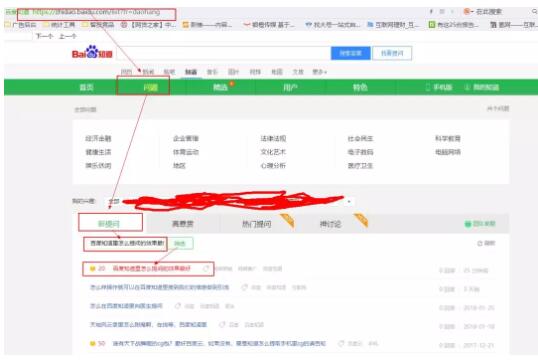The width and height of the screenshot is (538, 361).
Task: Switch to the 热门提问 tab
Action: pos(256,224)
